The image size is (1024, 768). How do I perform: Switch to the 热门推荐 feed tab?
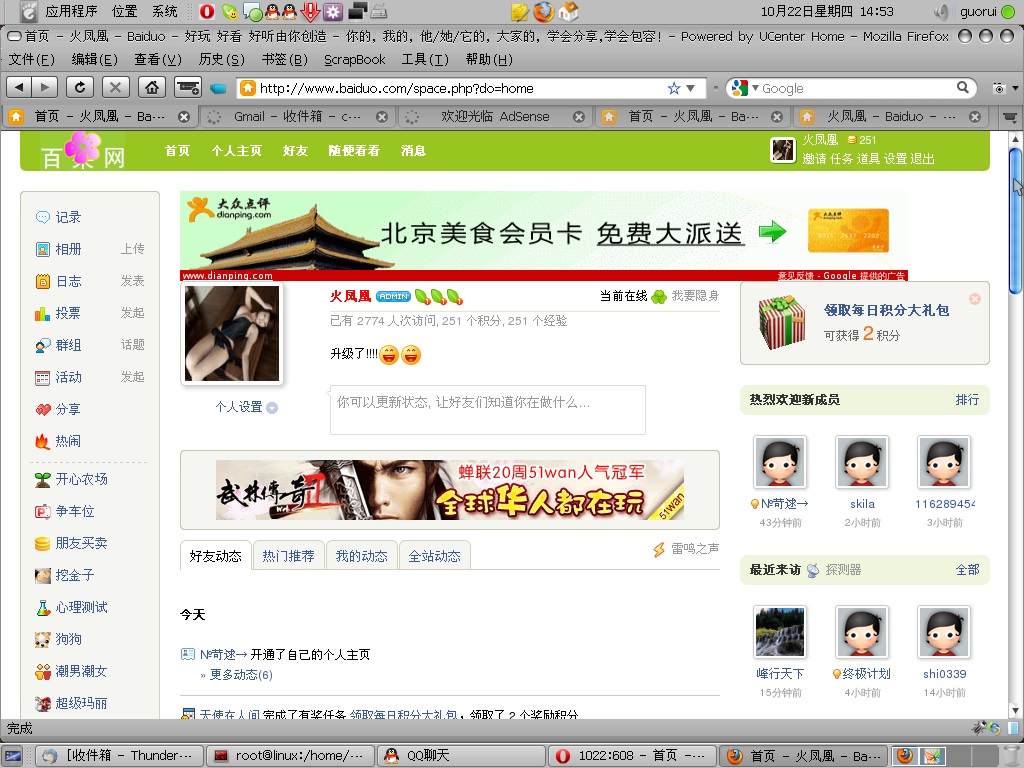coord(289,556)
